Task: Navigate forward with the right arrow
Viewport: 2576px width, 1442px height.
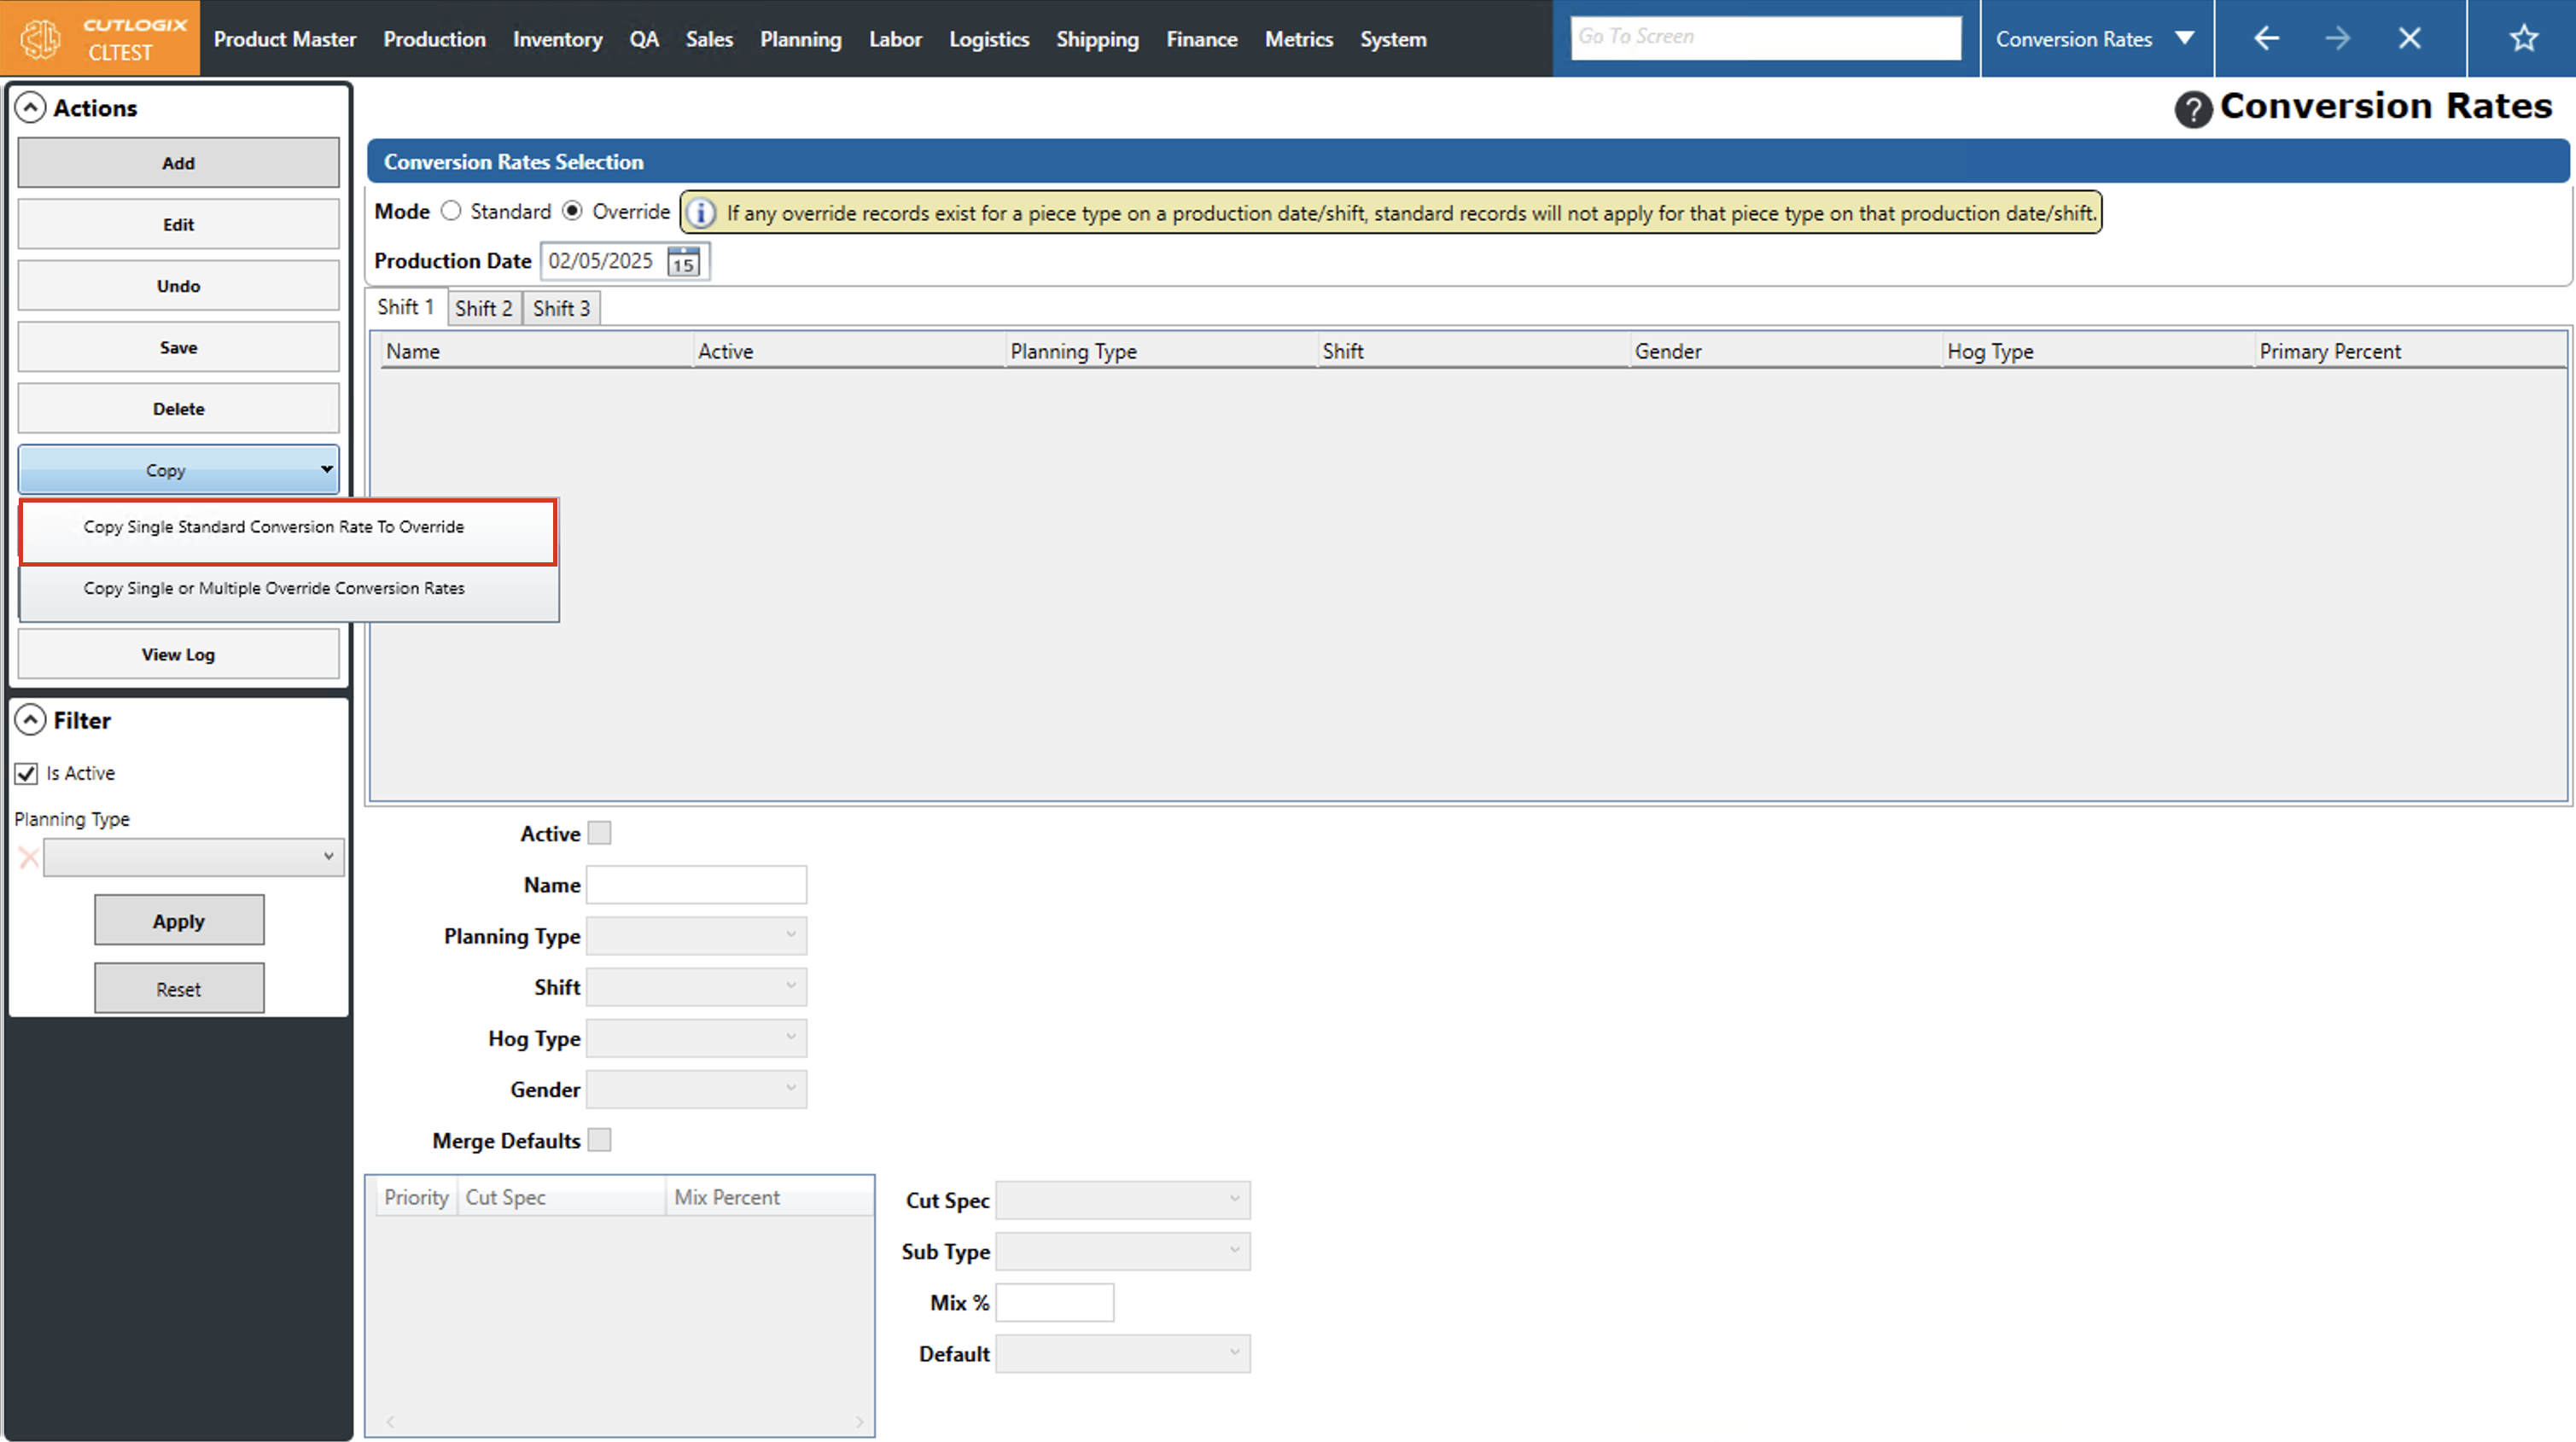Action: coord(2338,38)
